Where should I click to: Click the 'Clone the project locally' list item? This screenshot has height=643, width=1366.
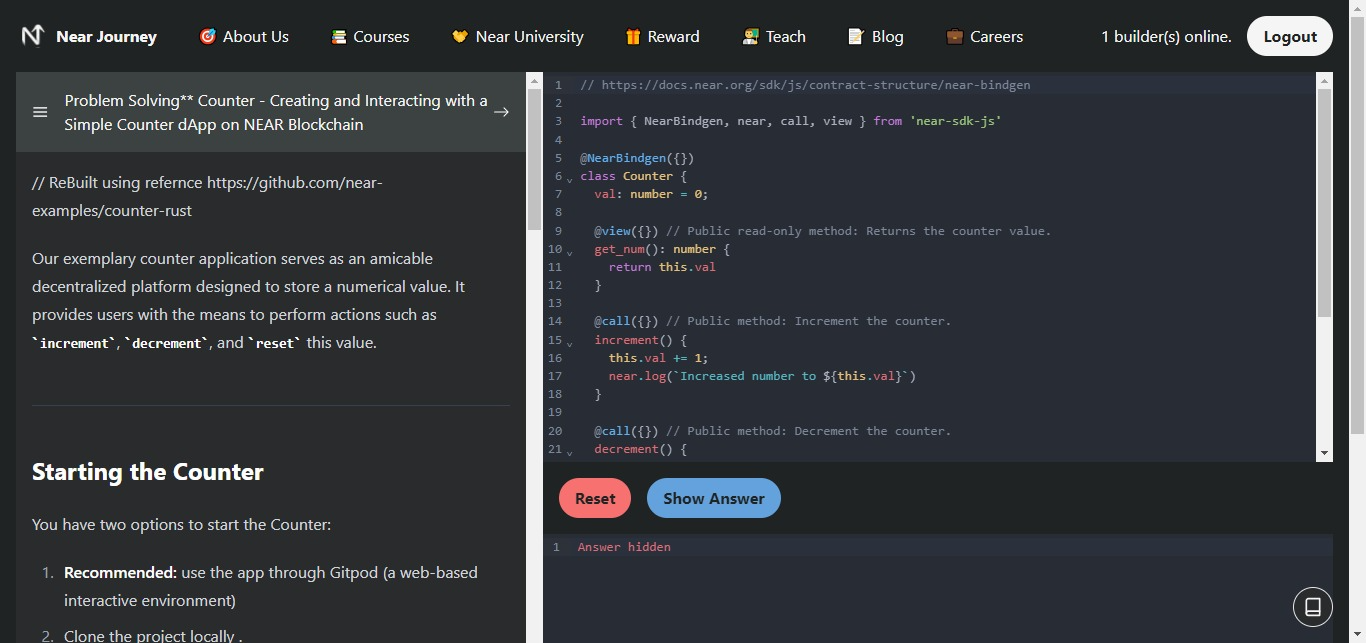point(153,635)
